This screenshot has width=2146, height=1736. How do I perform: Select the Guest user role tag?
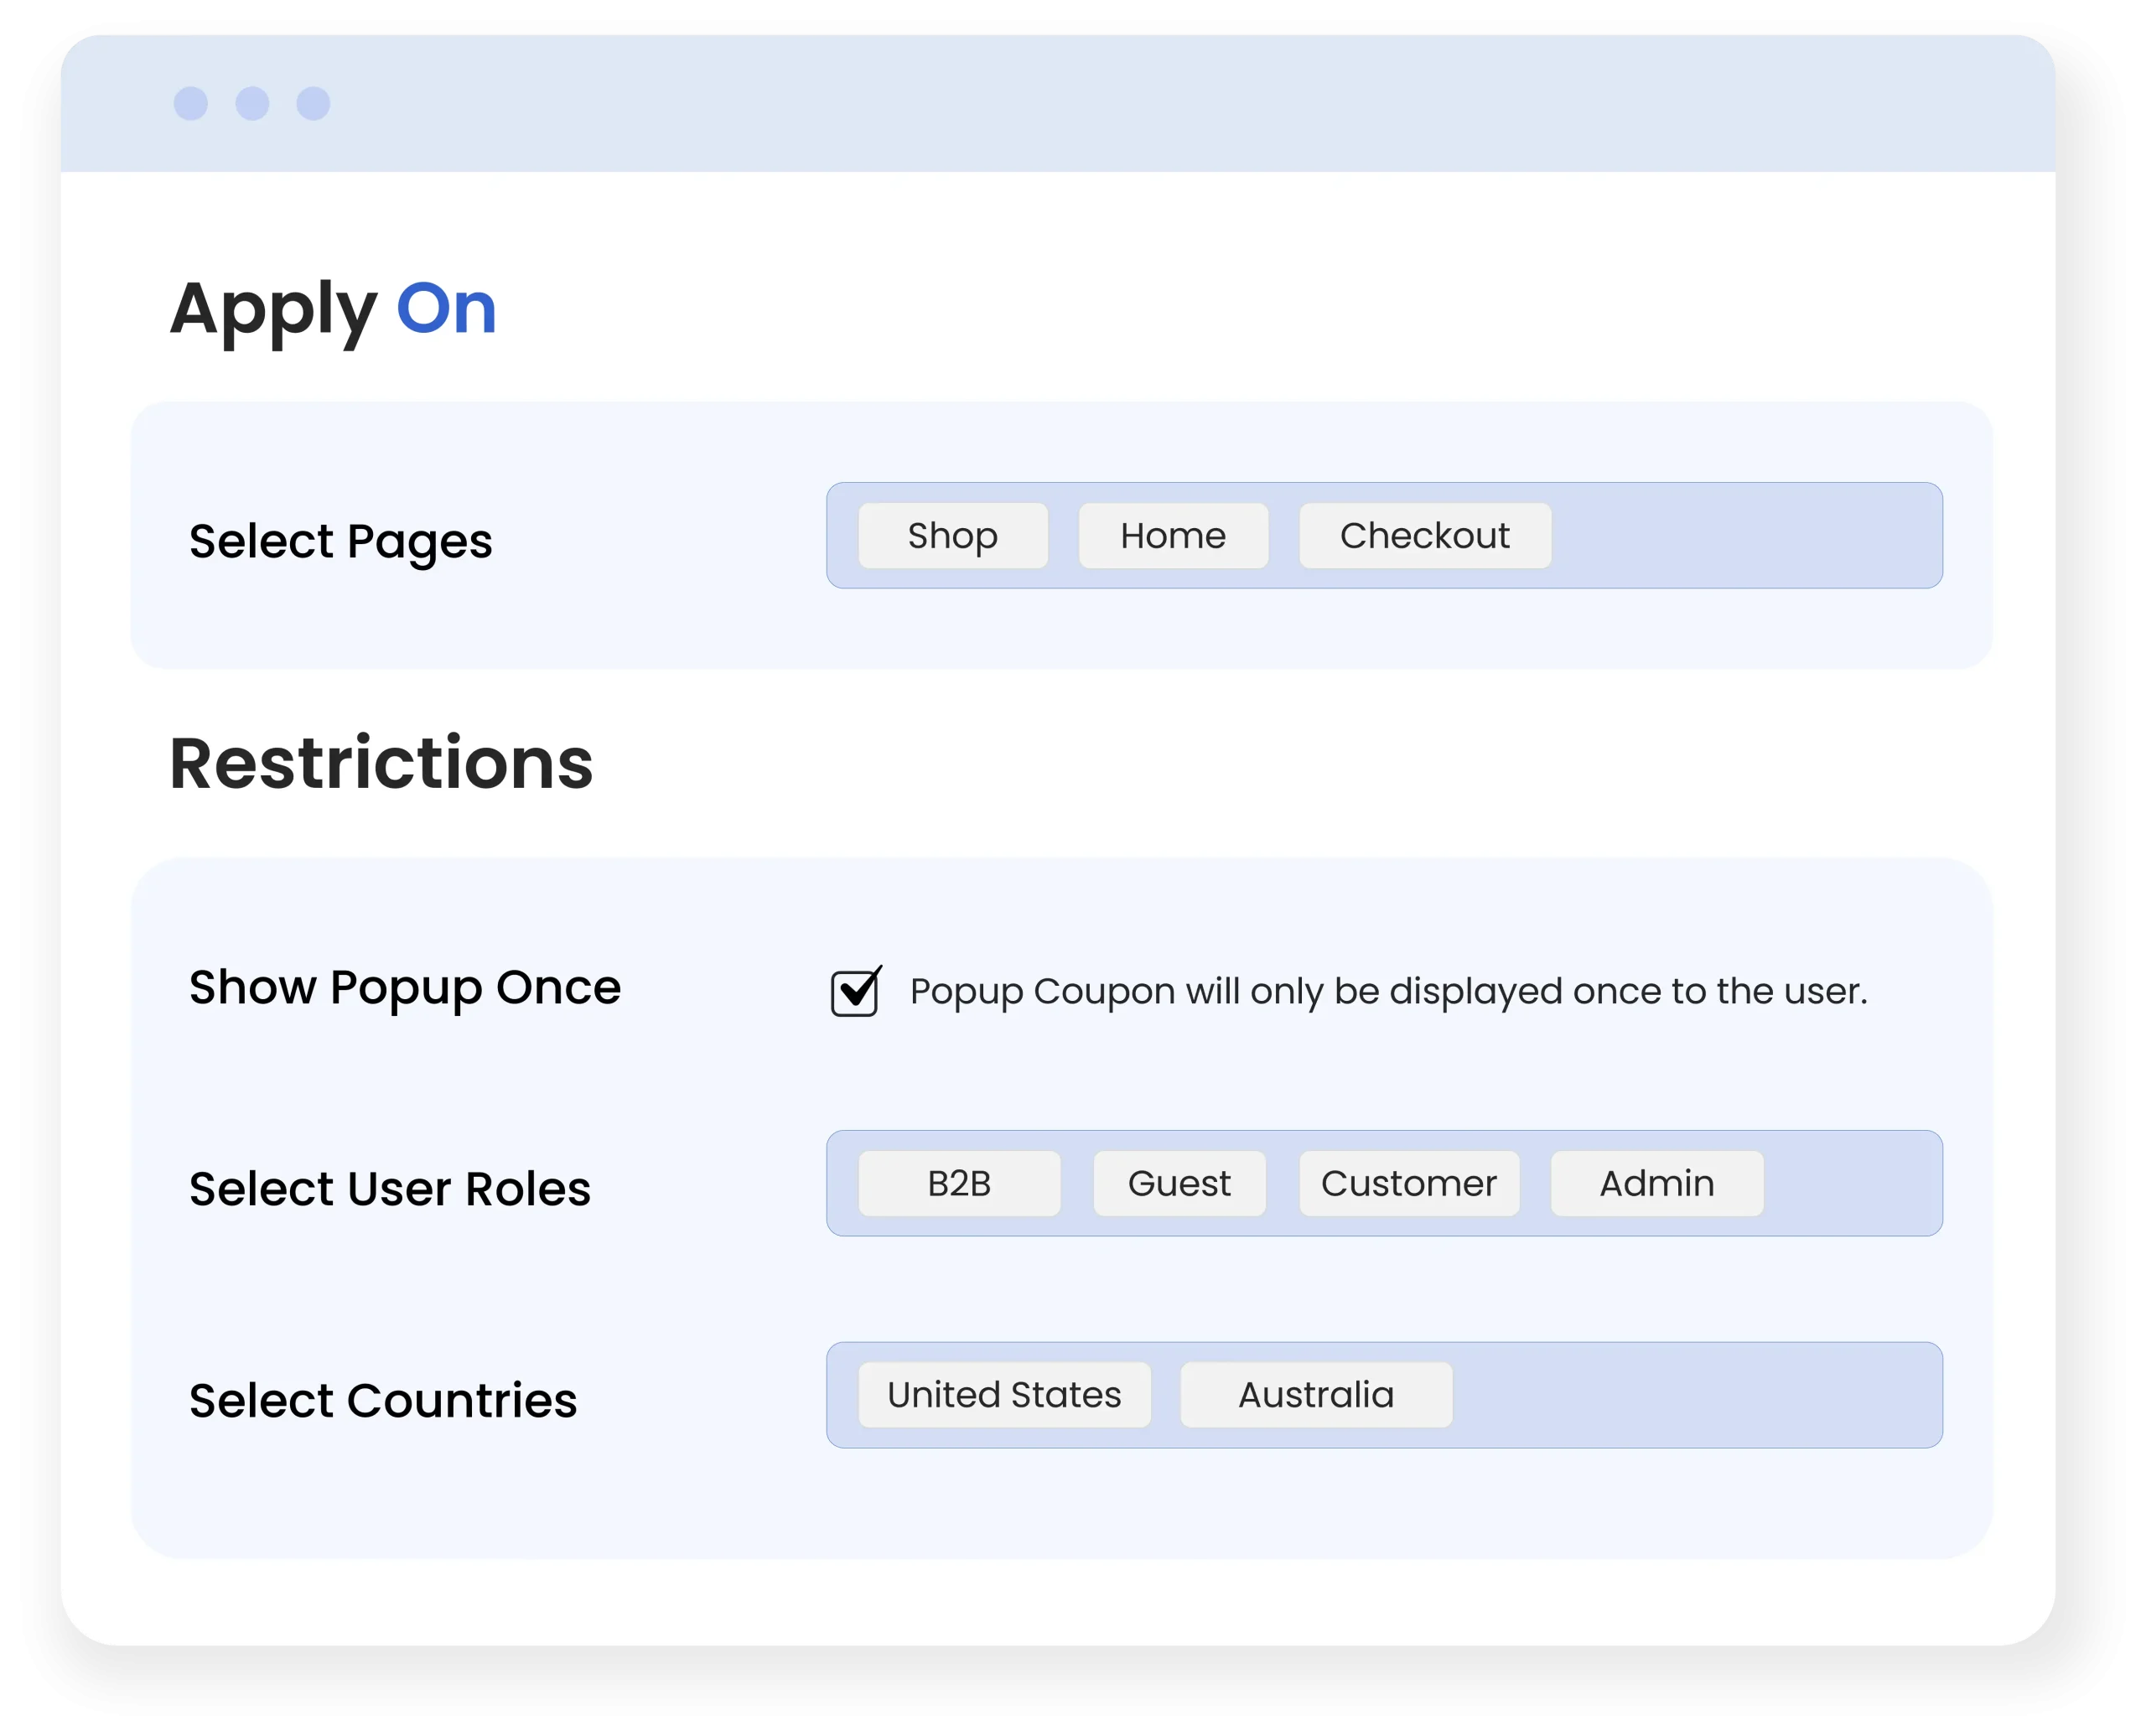pos(1178,1184)
